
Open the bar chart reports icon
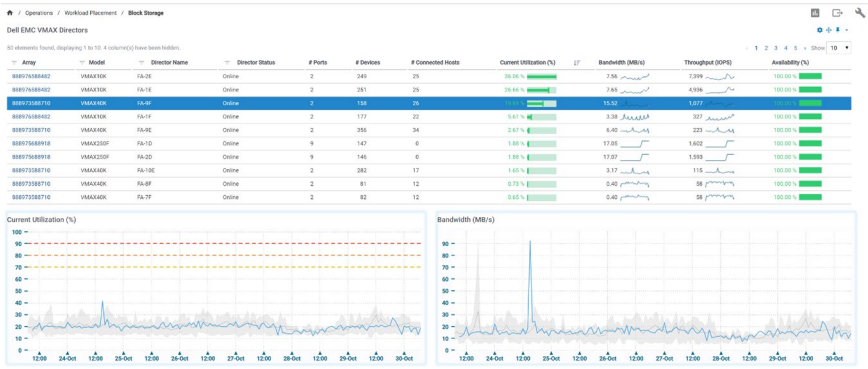(x=815, y=13)
